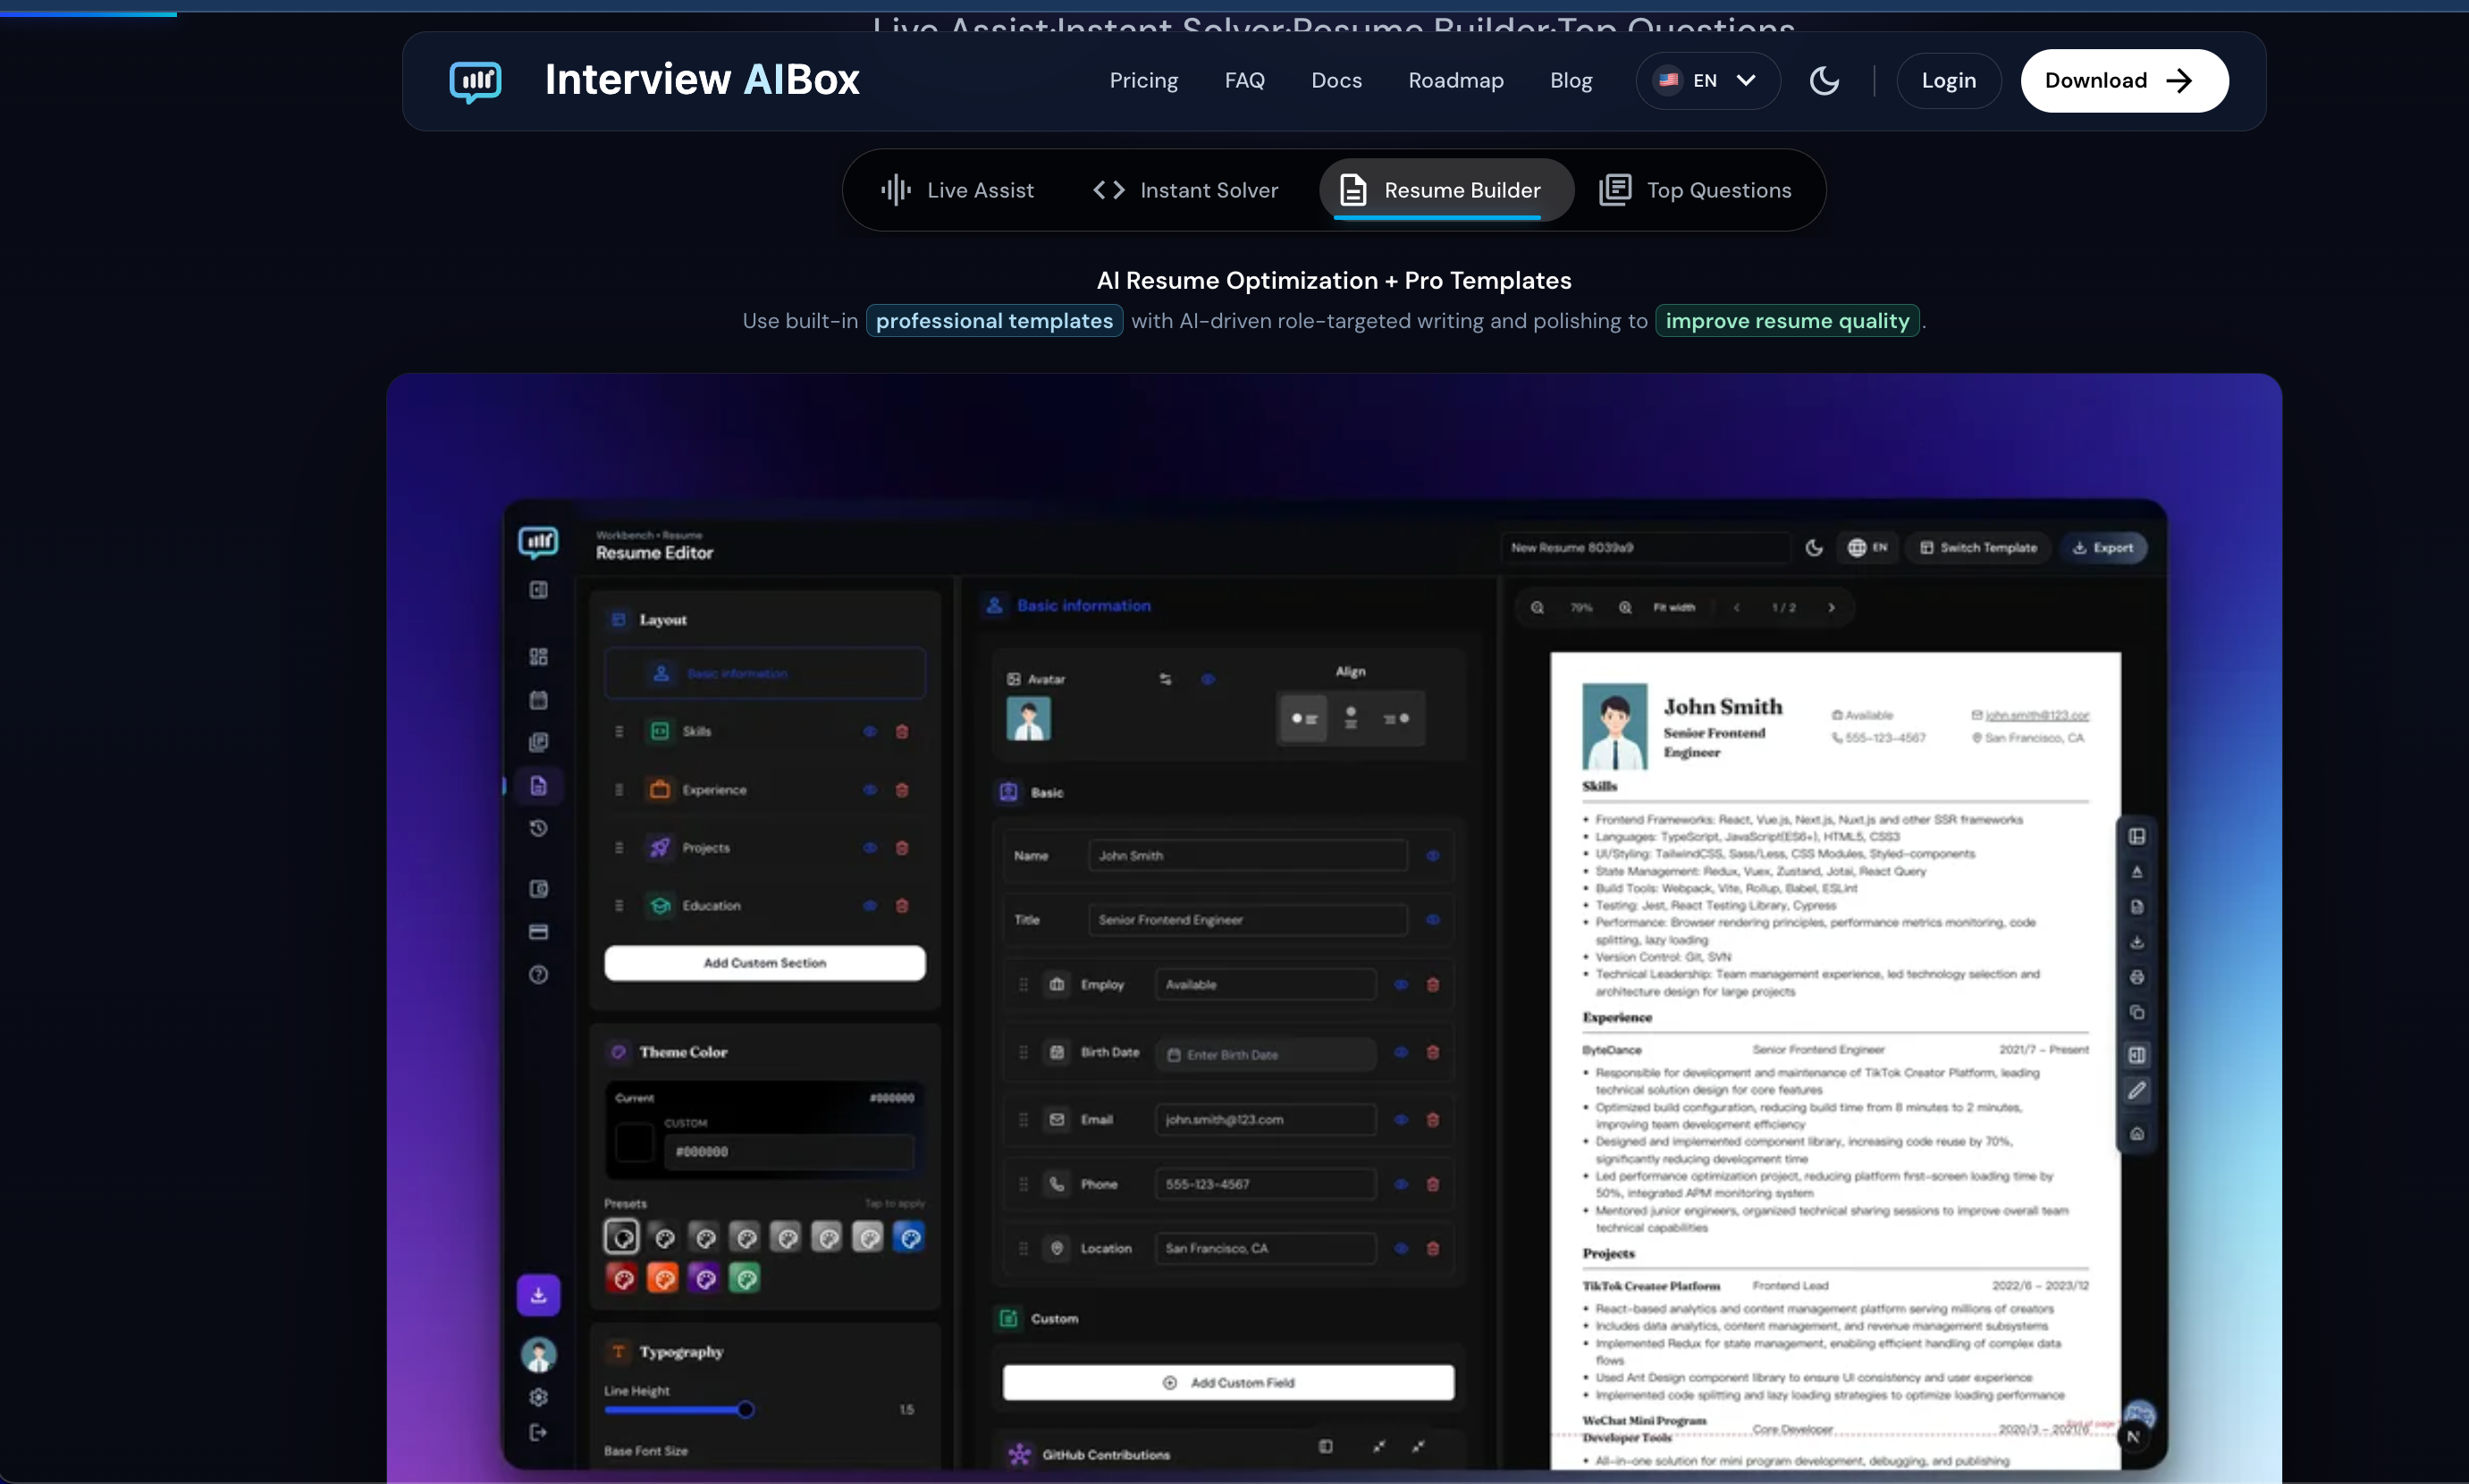Viewport: 2469px width, 1484px height.
Task: Toggle visibility of the Title field
Action: coord(1433,920)
